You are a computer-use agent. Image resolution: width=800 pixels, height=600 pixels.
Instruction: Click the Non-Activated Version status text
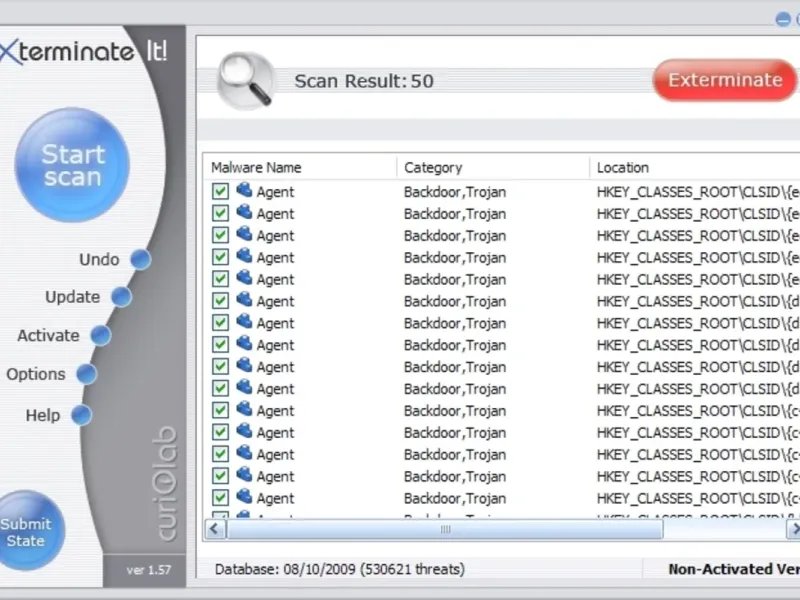[x=734, y=569]
